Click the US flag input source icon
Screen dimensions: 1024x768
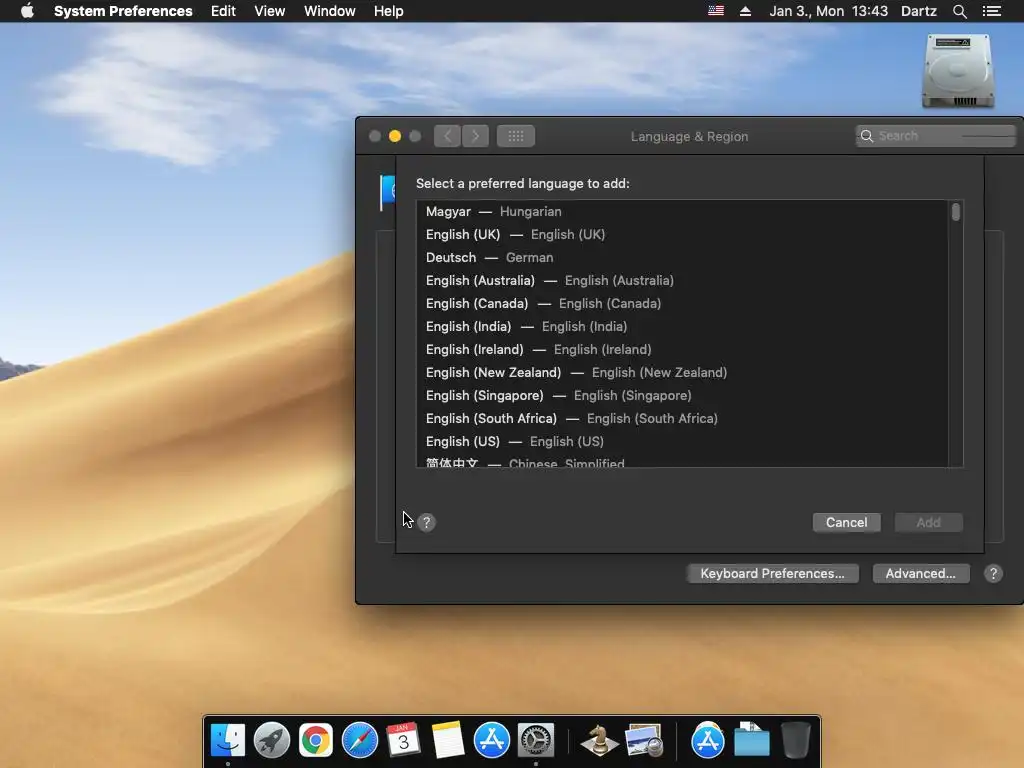coord(716,11)
